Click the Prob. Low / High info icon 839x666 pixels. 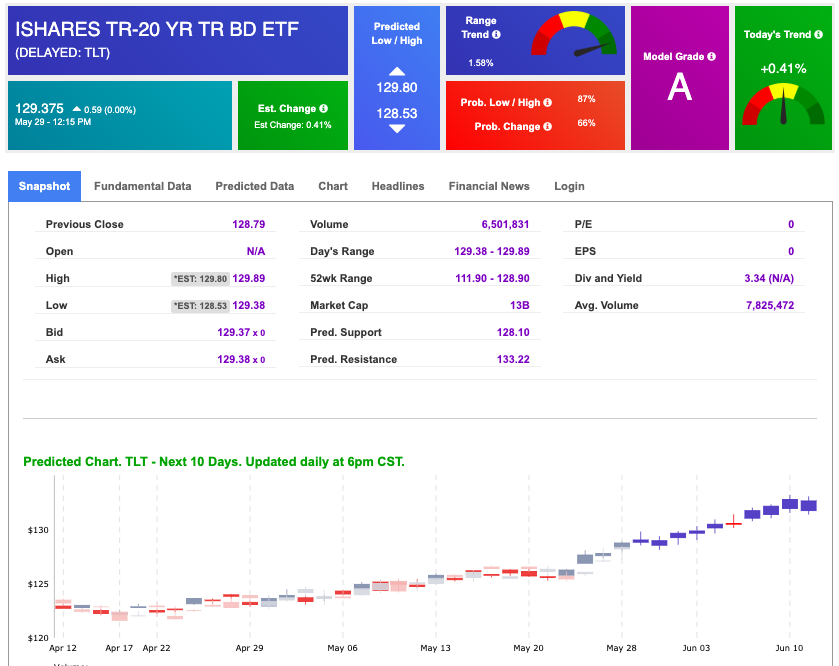click(547, 102)
